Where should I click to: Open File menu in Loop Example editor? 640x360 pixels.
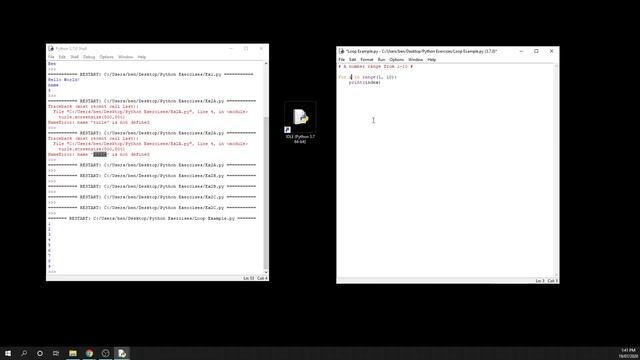pyautogui.click(x=342, y=60)
